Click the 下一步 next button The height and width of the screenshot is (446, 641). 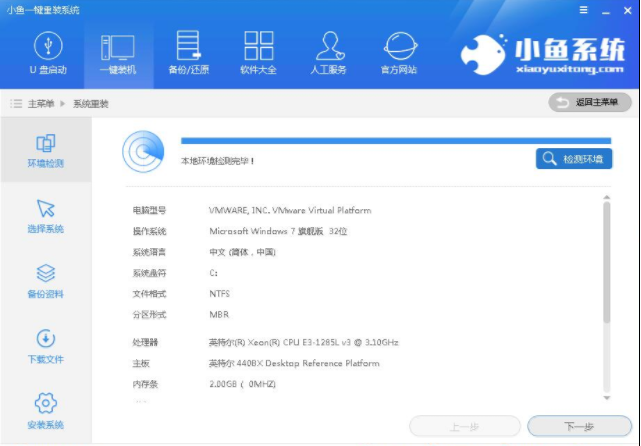click(x=579, y=426)
